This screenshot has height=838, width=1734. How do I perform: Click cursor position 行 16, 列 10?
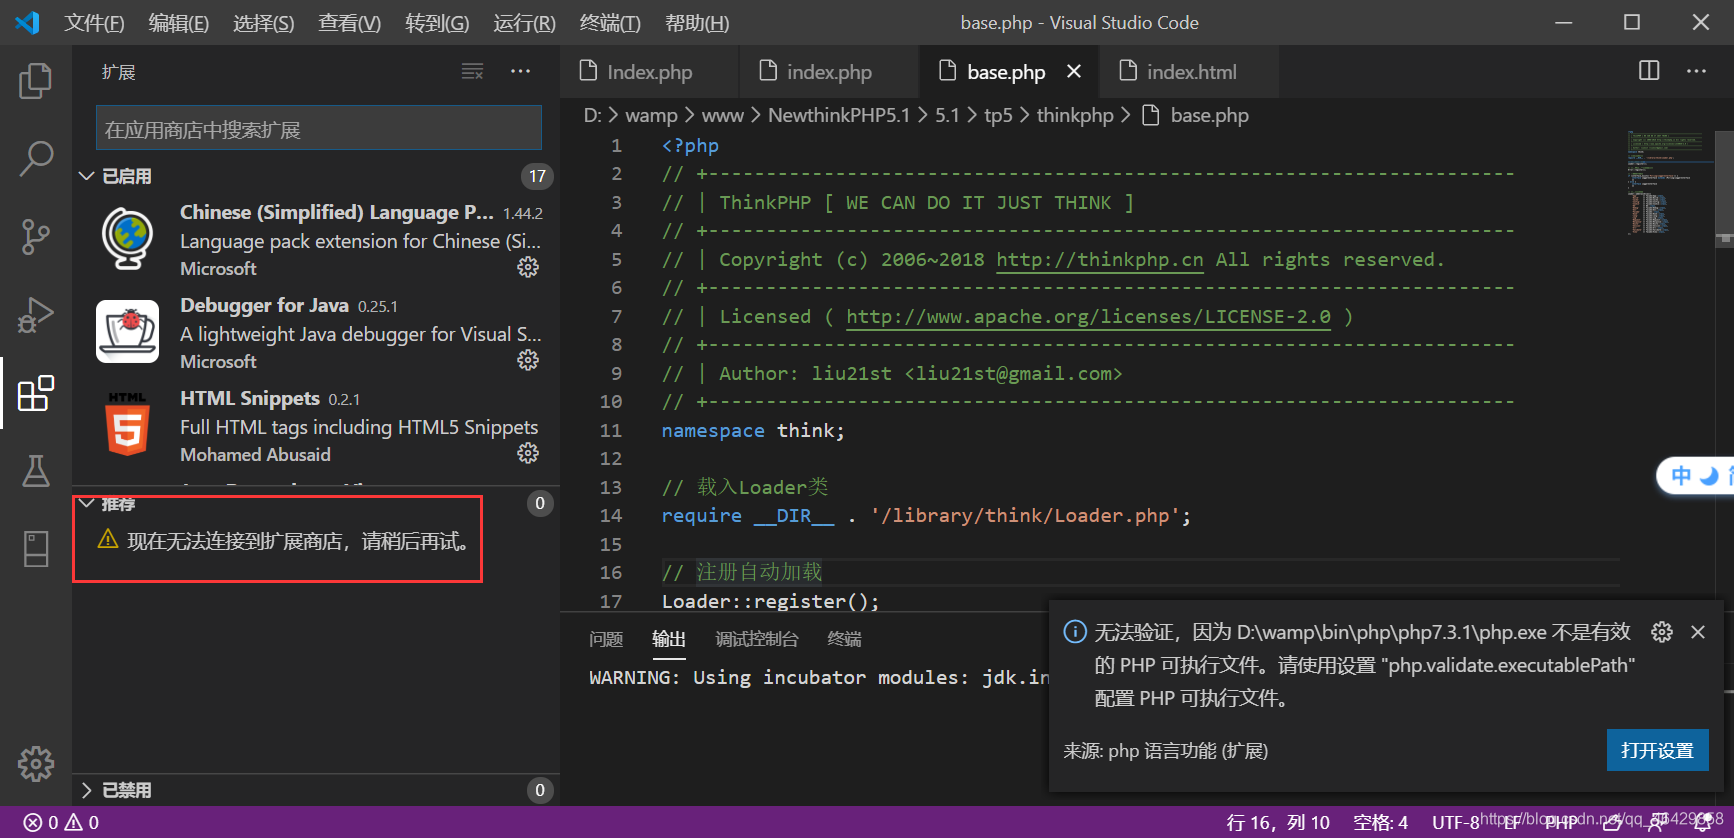click(1278, 822)
